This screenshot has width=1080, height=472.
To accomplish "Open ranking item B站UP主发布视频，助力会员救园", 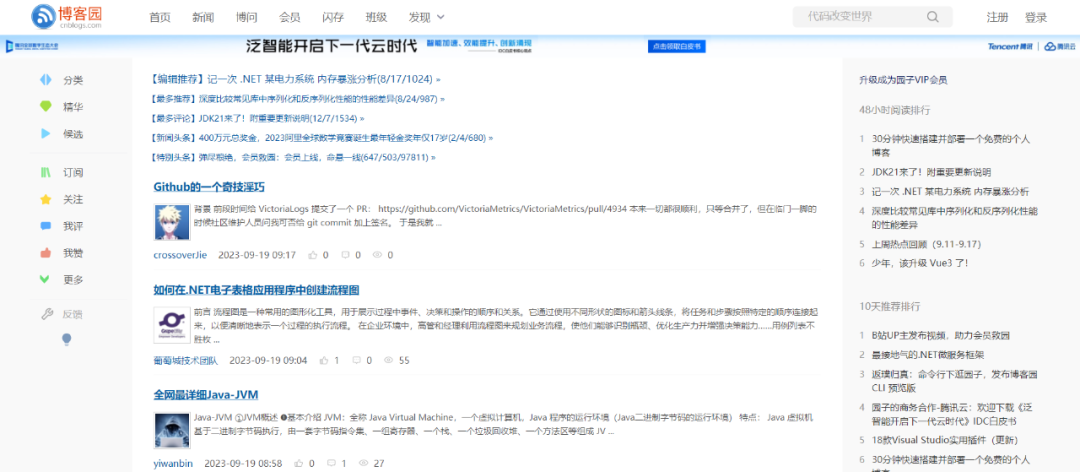I will (x=941, y=336).
